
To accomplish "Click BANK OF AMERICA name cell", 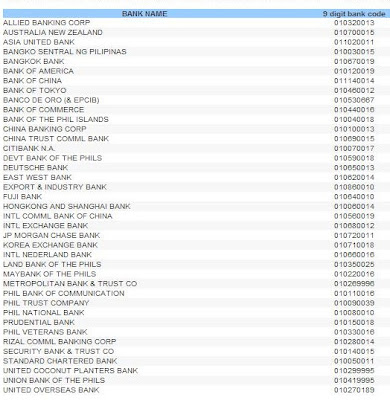I will tap(38, 71).
